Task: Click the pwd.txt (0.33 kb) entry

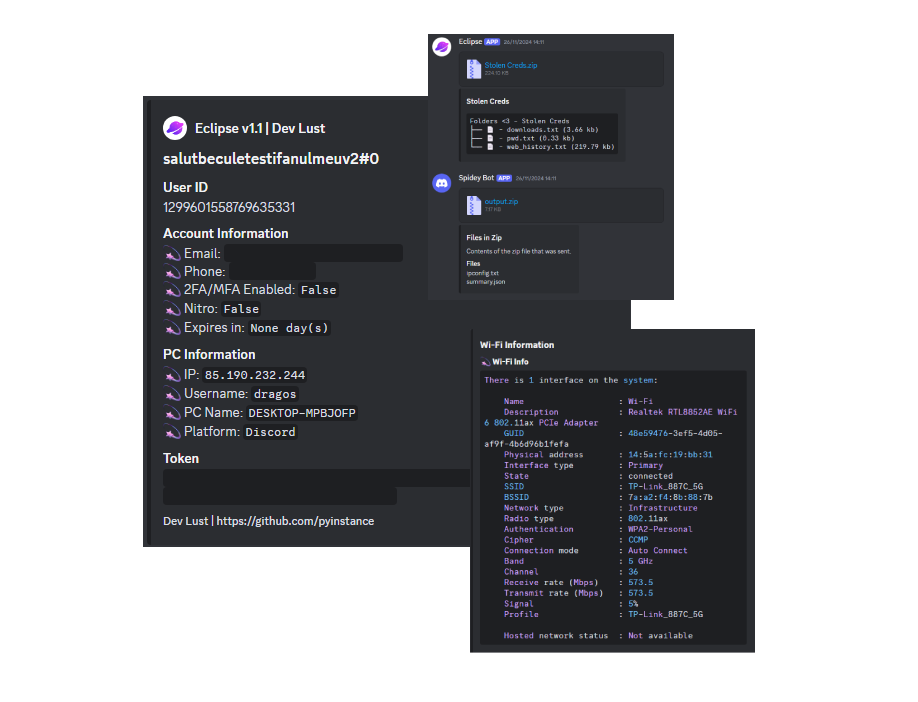Action: tap(540, 138)
